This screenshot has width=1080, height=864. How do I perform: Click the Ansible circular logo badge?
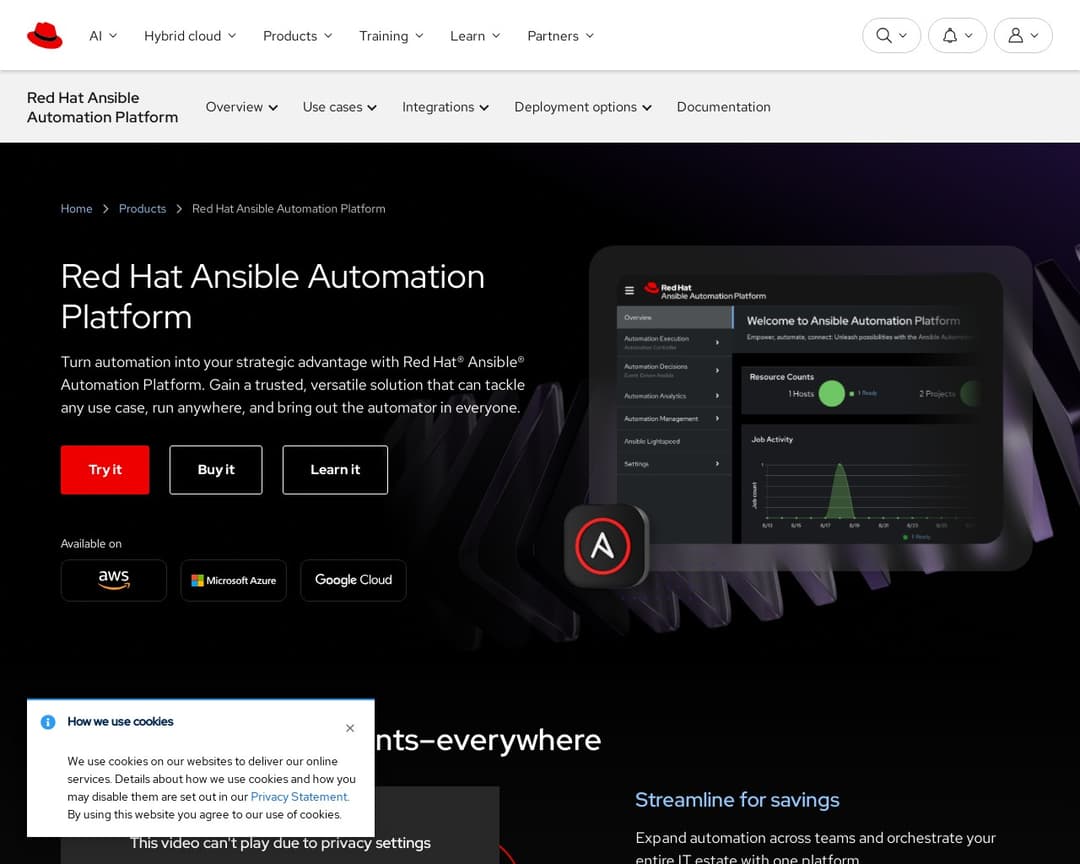pos(604,546)
